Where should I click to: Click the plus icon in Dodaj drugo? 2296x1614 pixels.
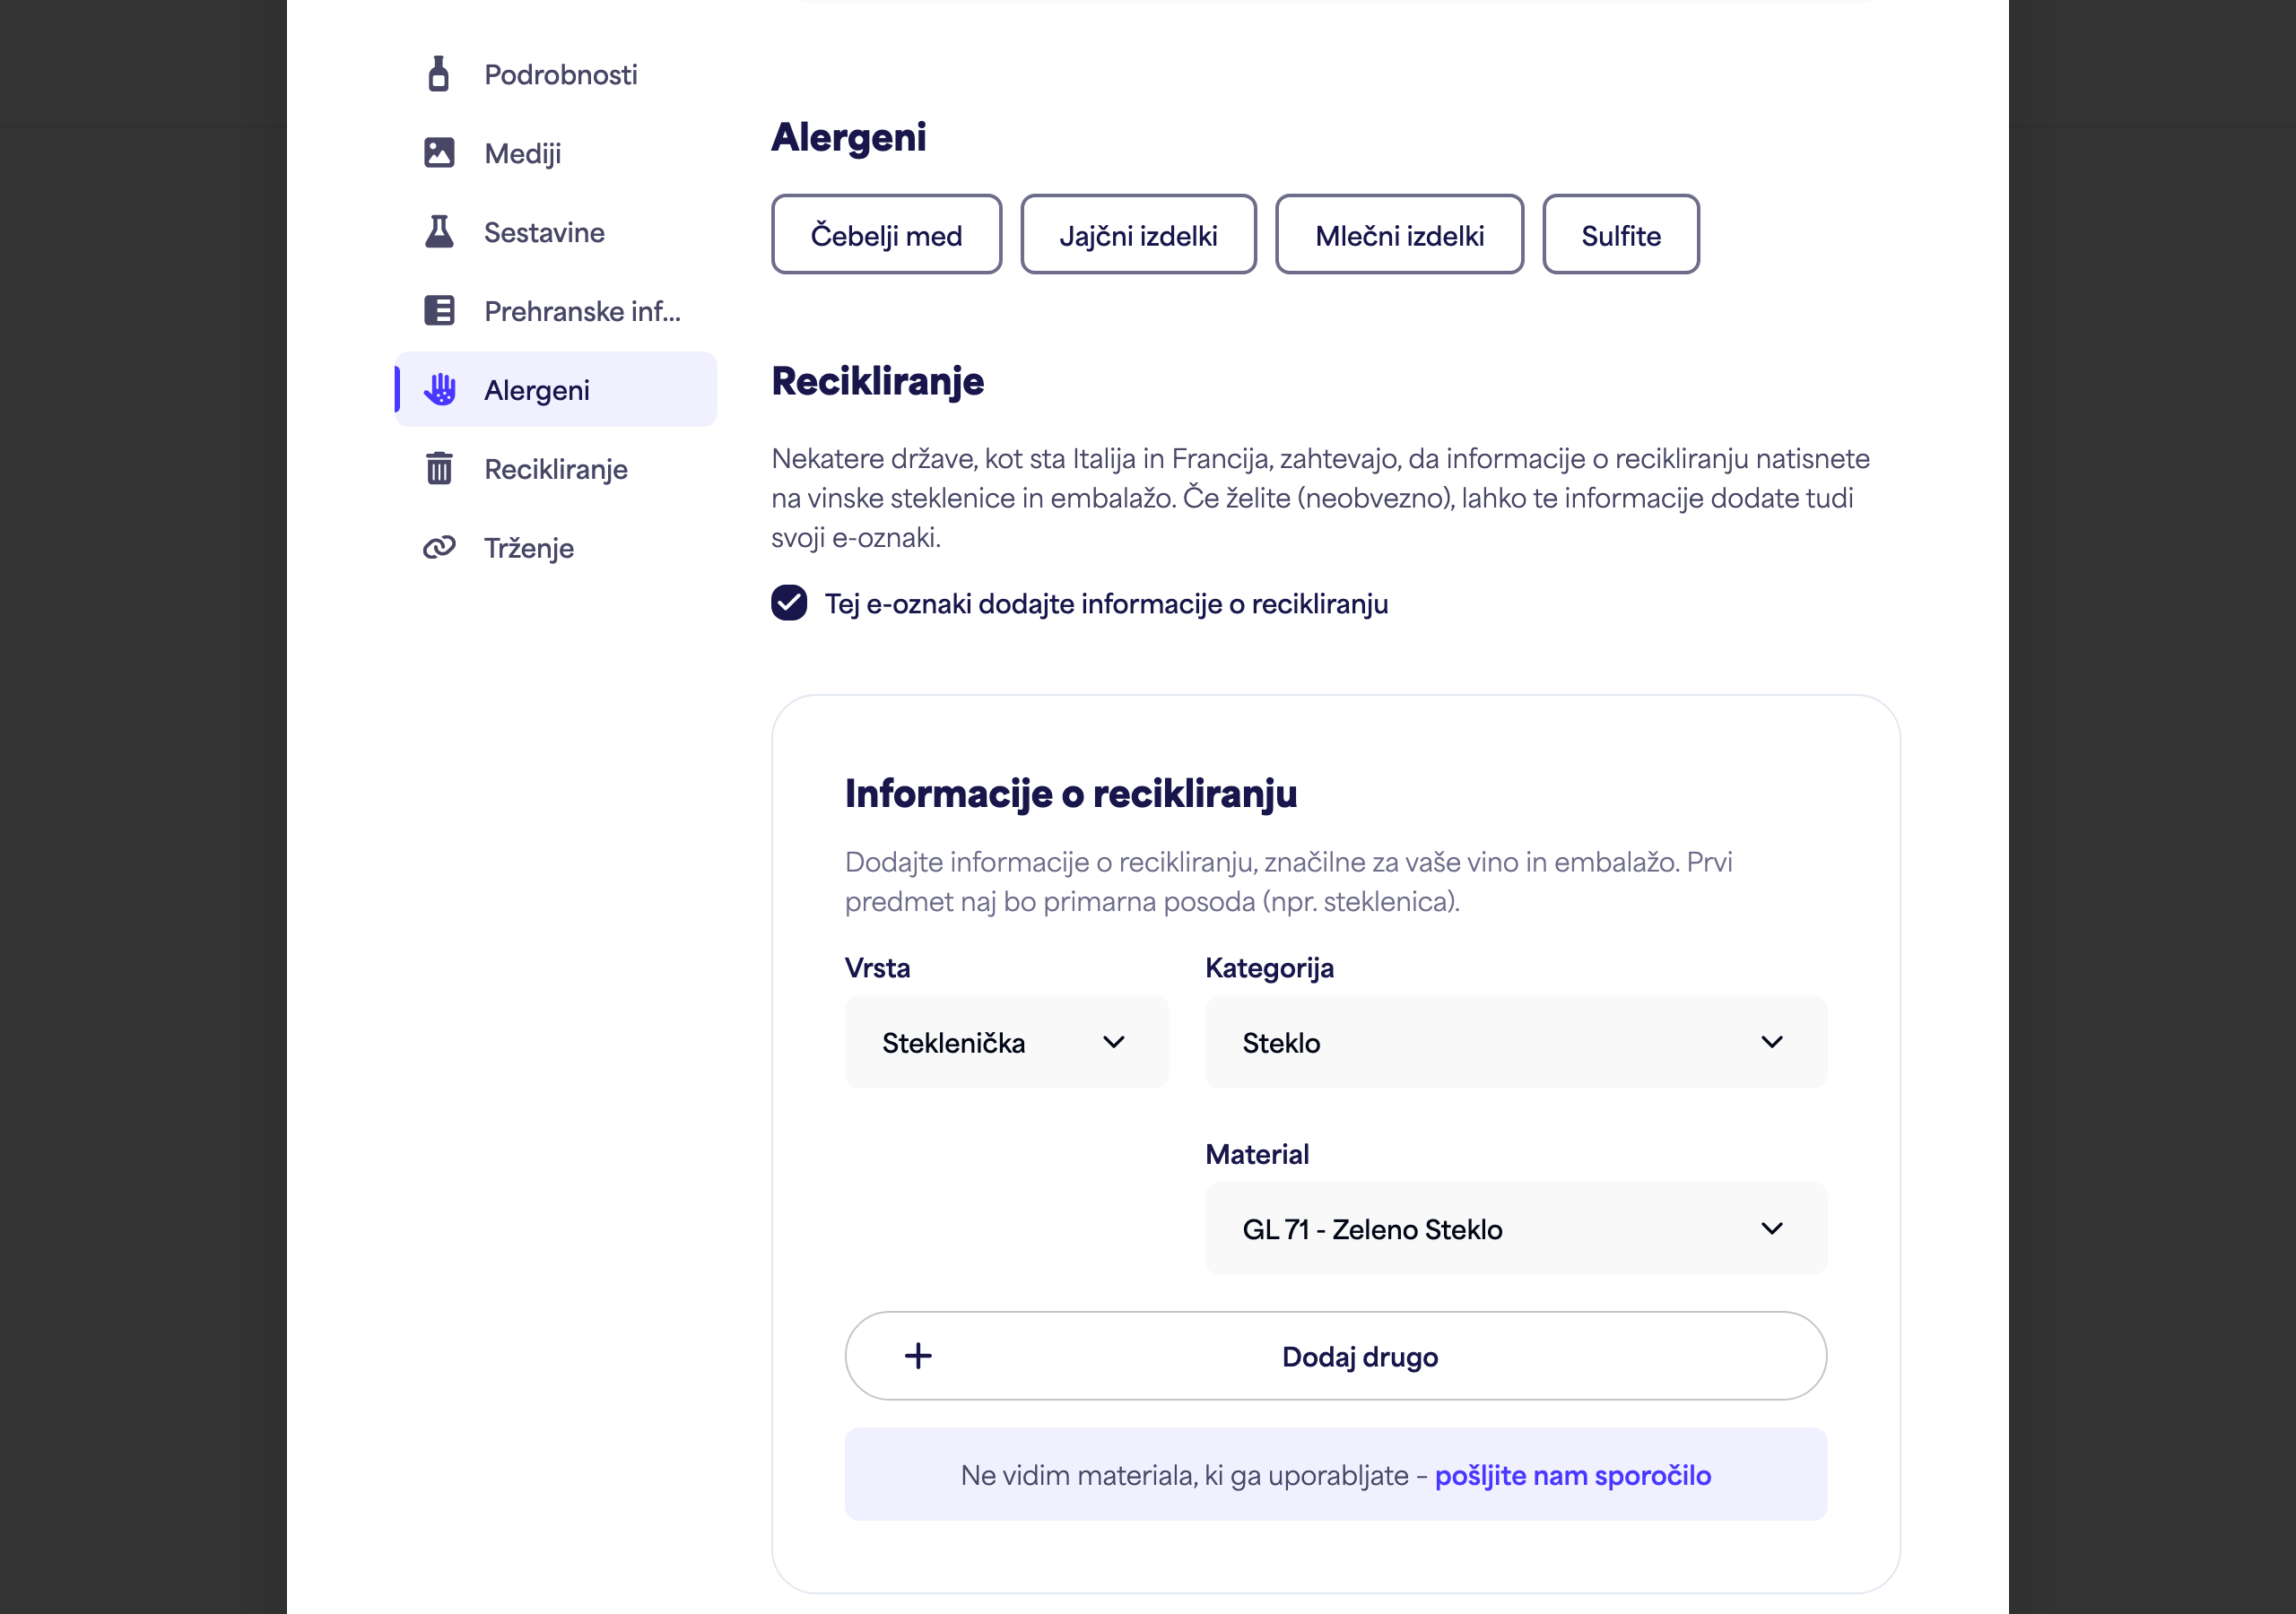click(918, 1356)
